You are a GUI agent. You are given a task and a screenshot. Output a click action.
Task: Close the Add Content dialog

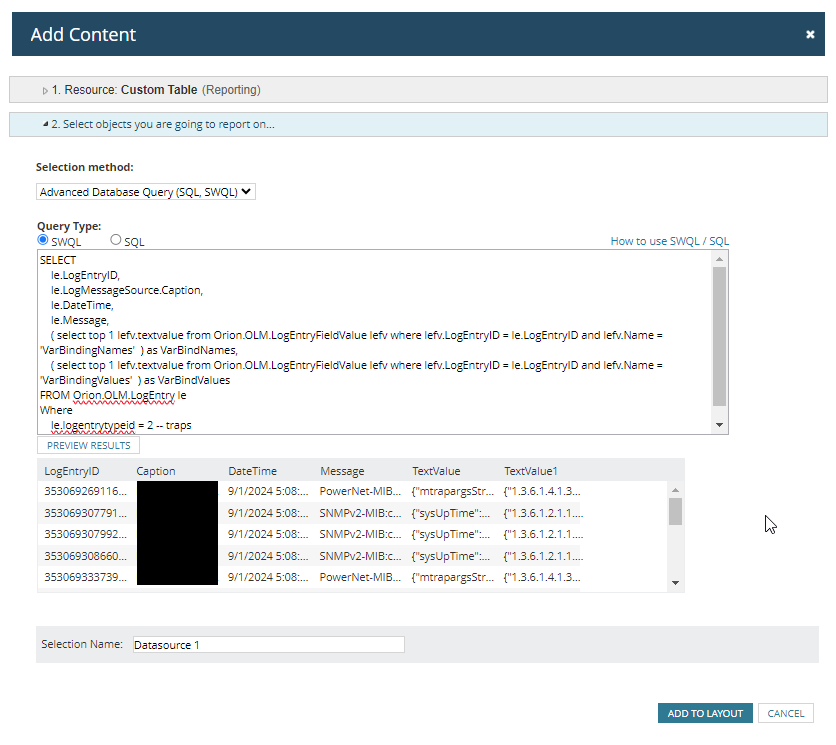(810, 35)
